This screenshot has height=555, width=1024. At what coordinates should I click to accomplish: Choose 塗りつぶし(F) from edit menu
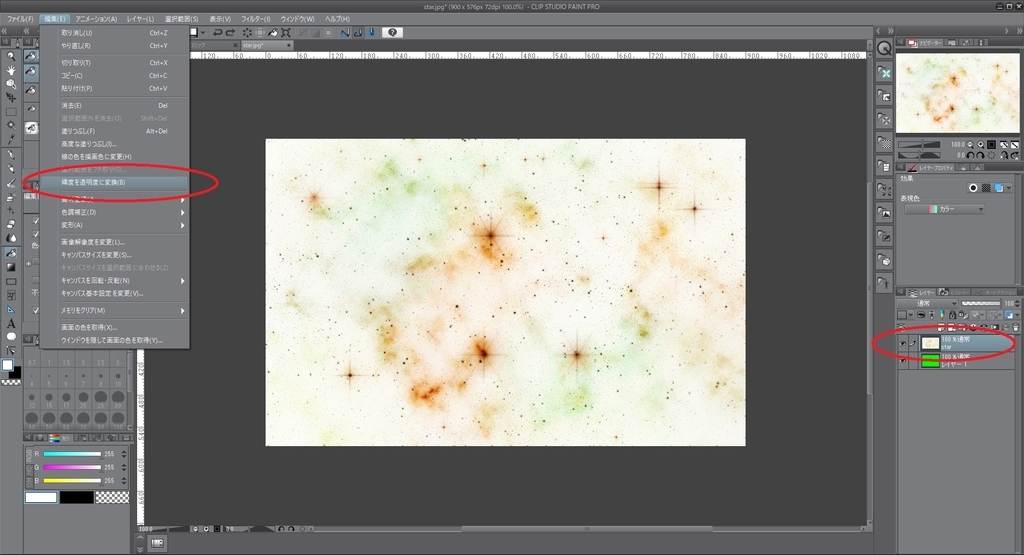[x=115, y=131]
